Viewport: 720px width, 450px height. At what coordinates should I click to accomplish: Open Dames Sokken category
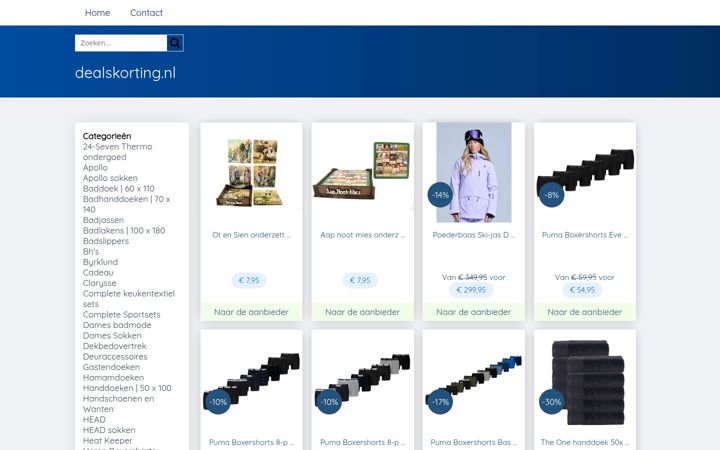pyautogui.click(x=112, y=336)
